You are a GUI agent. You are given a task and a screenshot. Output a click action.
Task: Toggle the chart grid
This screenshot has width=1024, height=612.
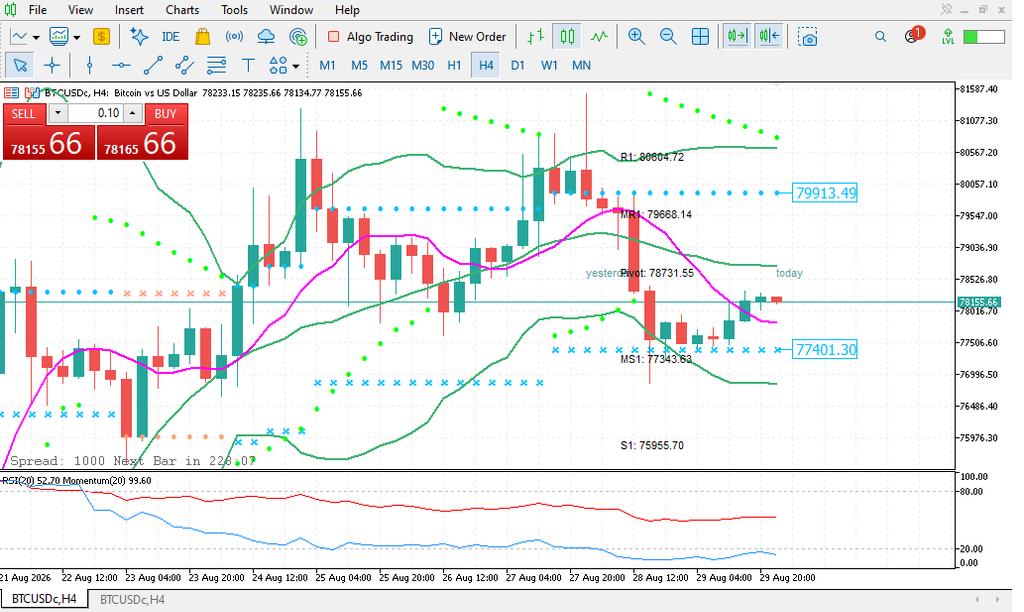click(x=699, y=37)
